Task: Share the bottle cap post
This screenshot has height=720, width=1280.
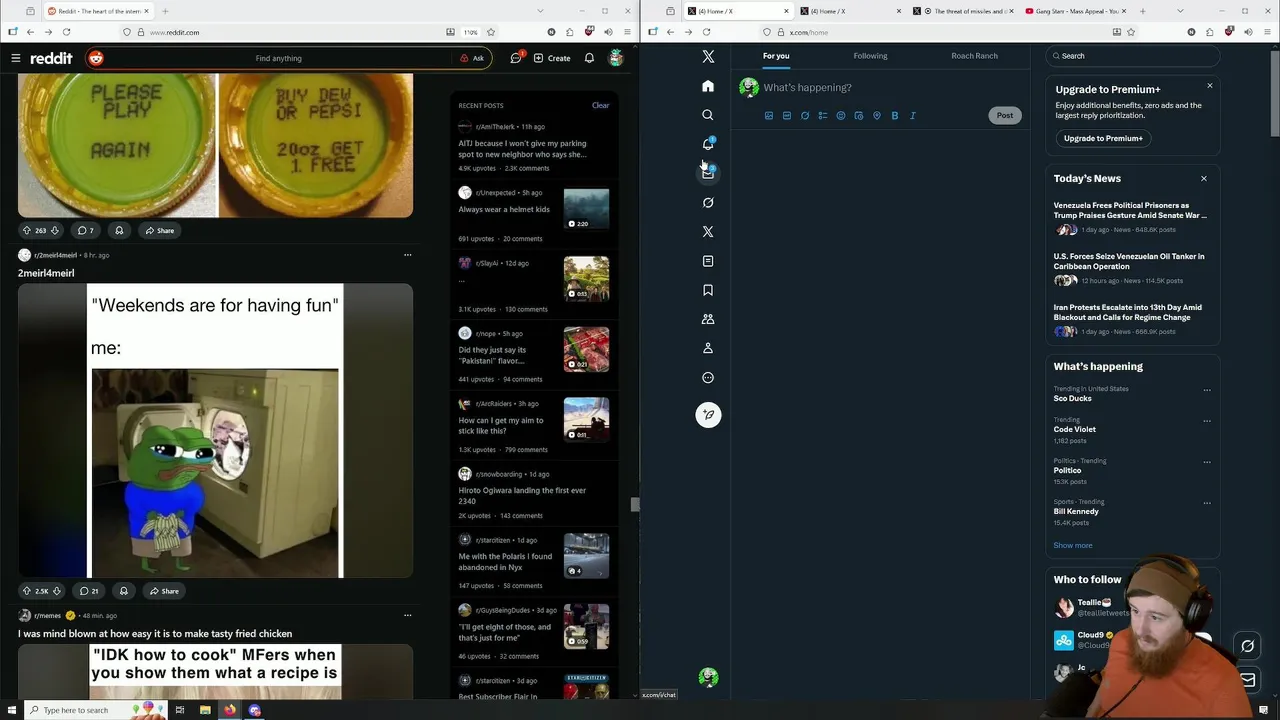Action: coord(159,230)
